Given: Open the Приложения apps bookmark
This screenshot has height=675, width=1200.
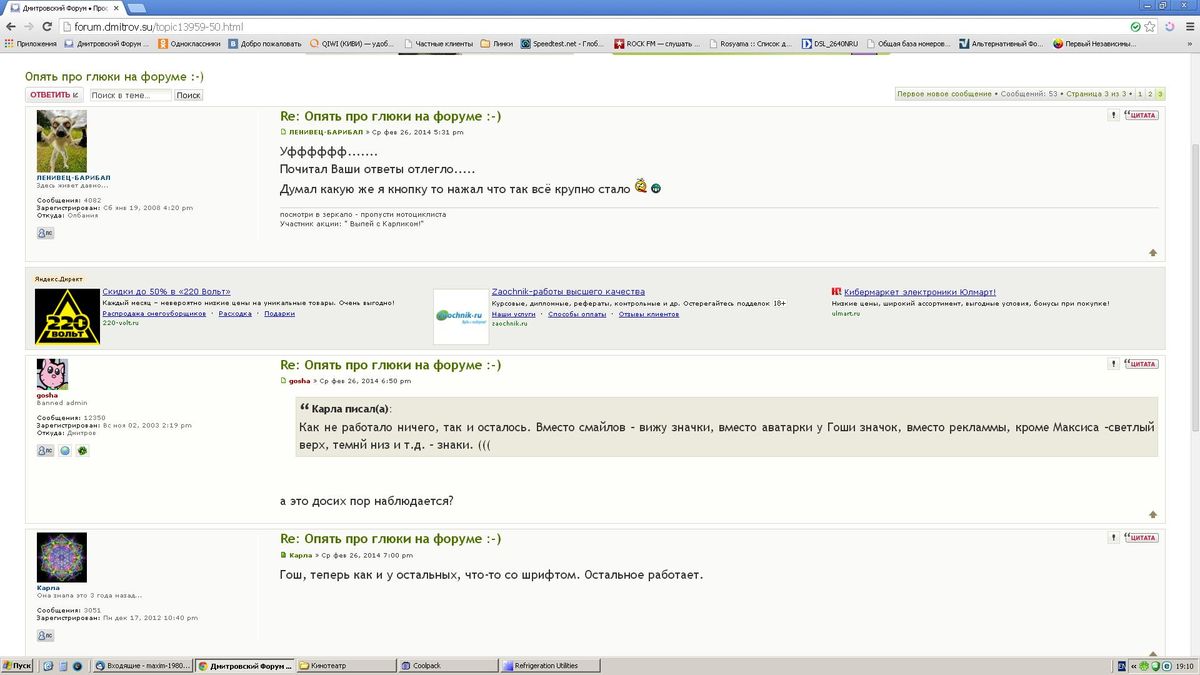Looking at the screenshot, I should 30,44.
